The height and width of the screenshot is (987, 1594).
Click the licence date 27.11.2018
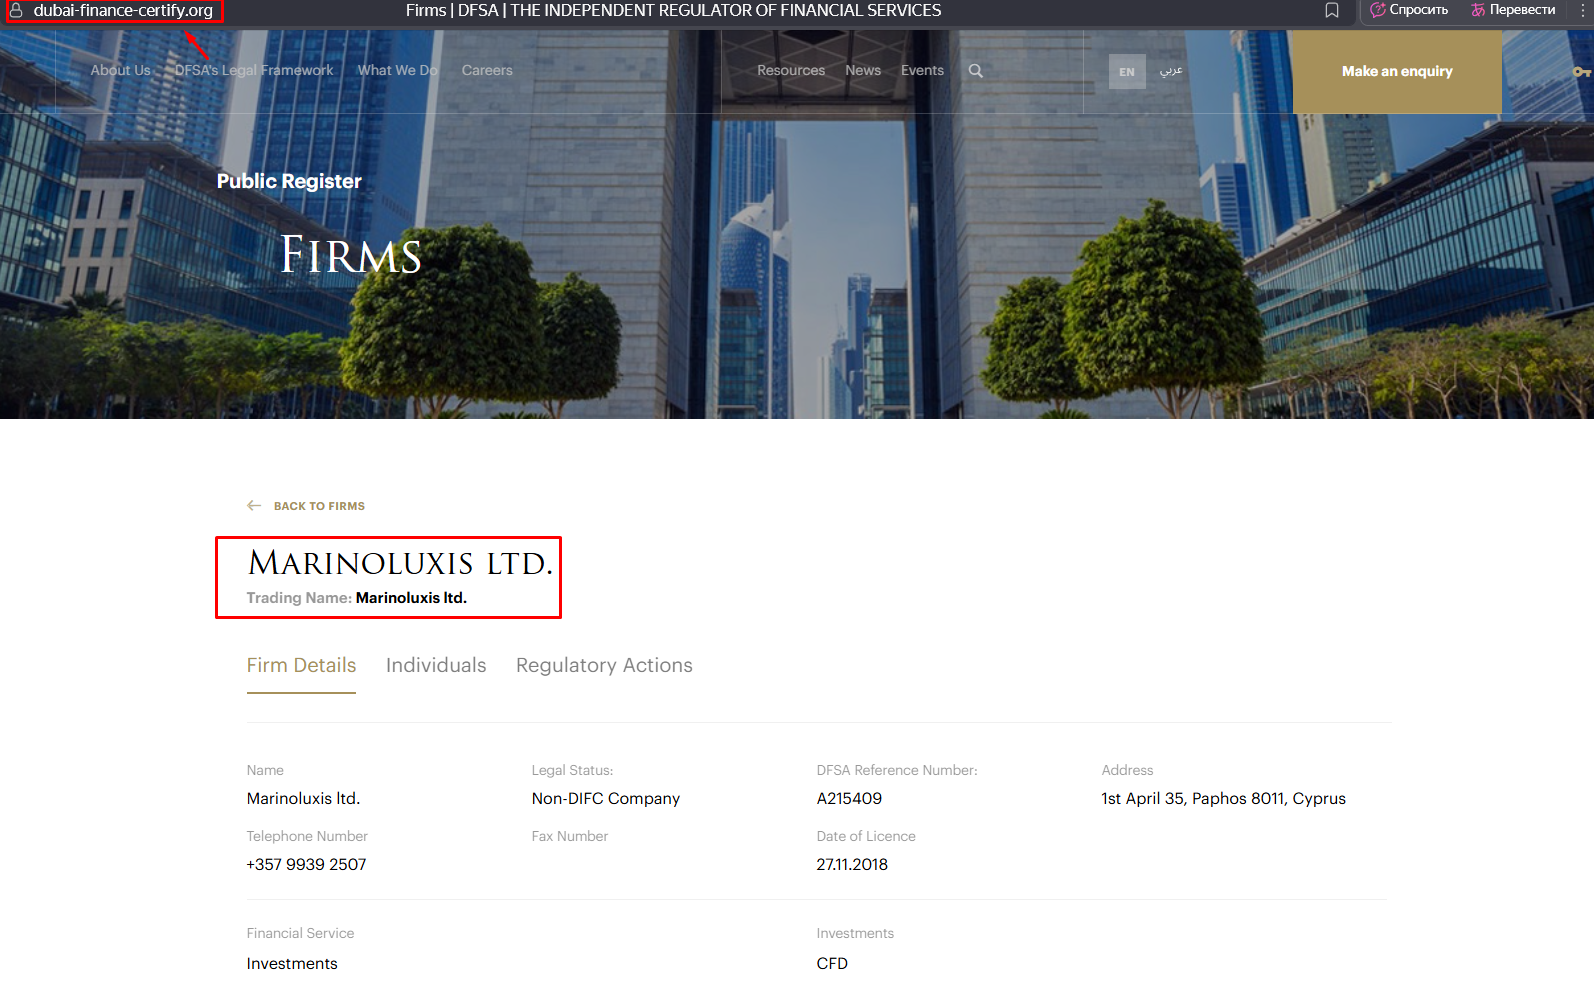click(852, 864)
